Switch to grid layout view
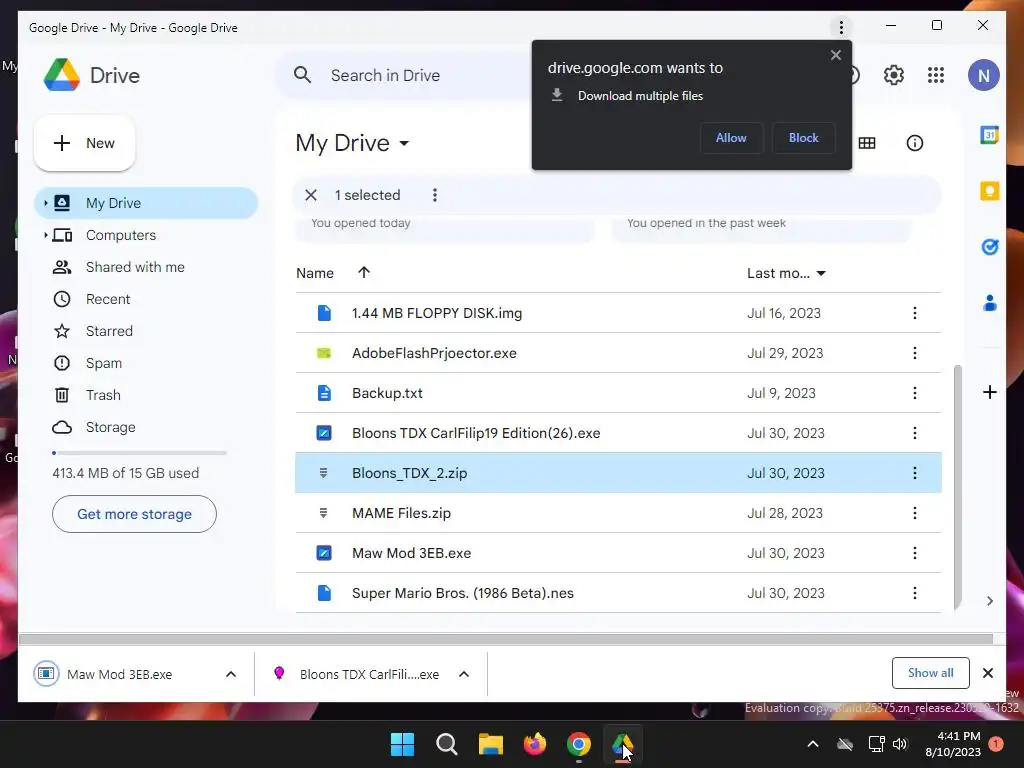 [x=867, y=143]
